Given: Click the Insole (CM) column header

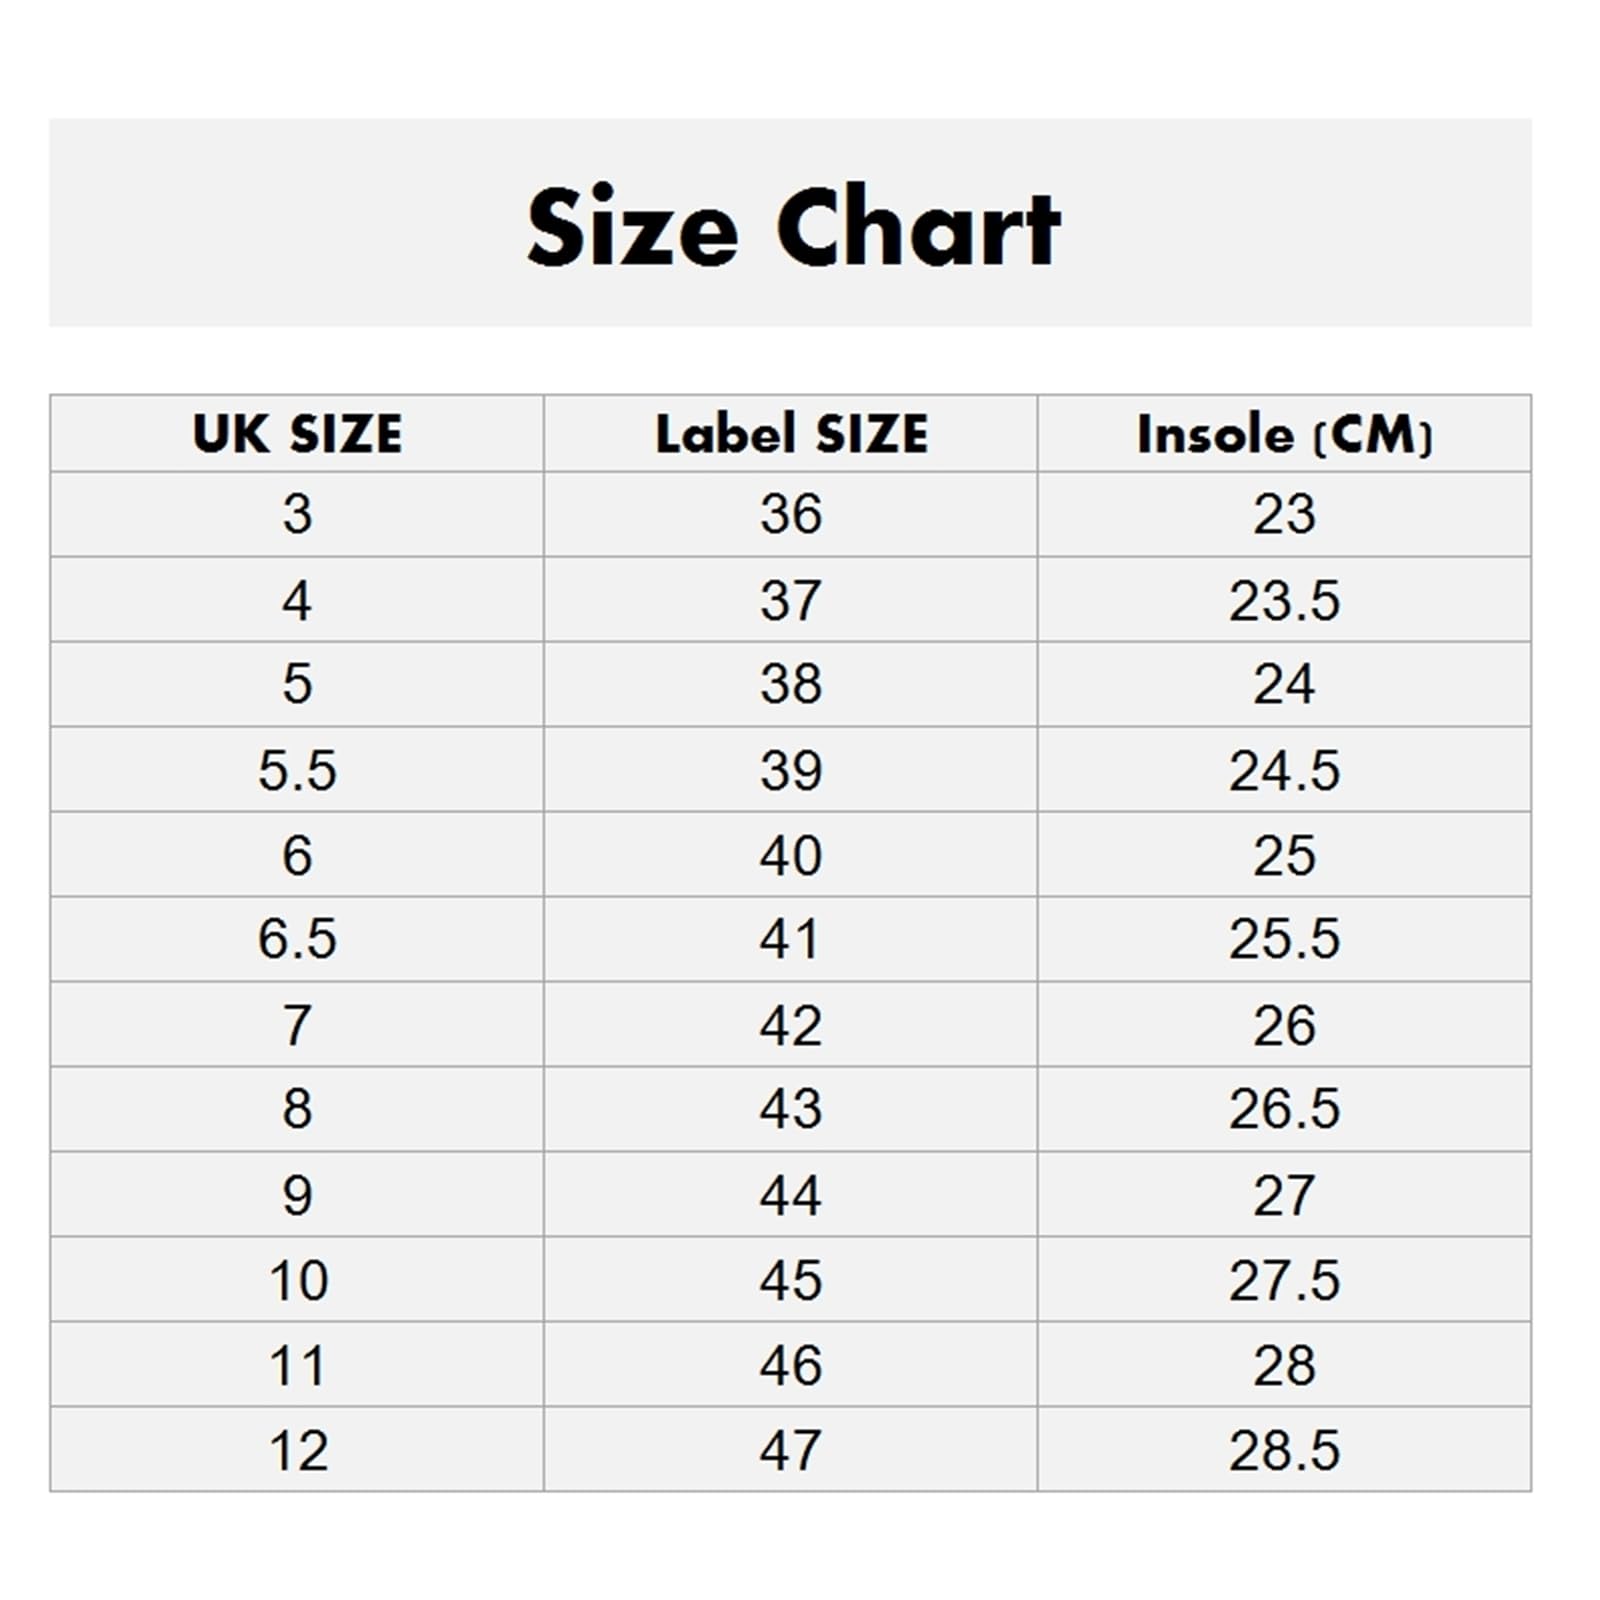Looking at the screenshot, I should [1284, 434].
